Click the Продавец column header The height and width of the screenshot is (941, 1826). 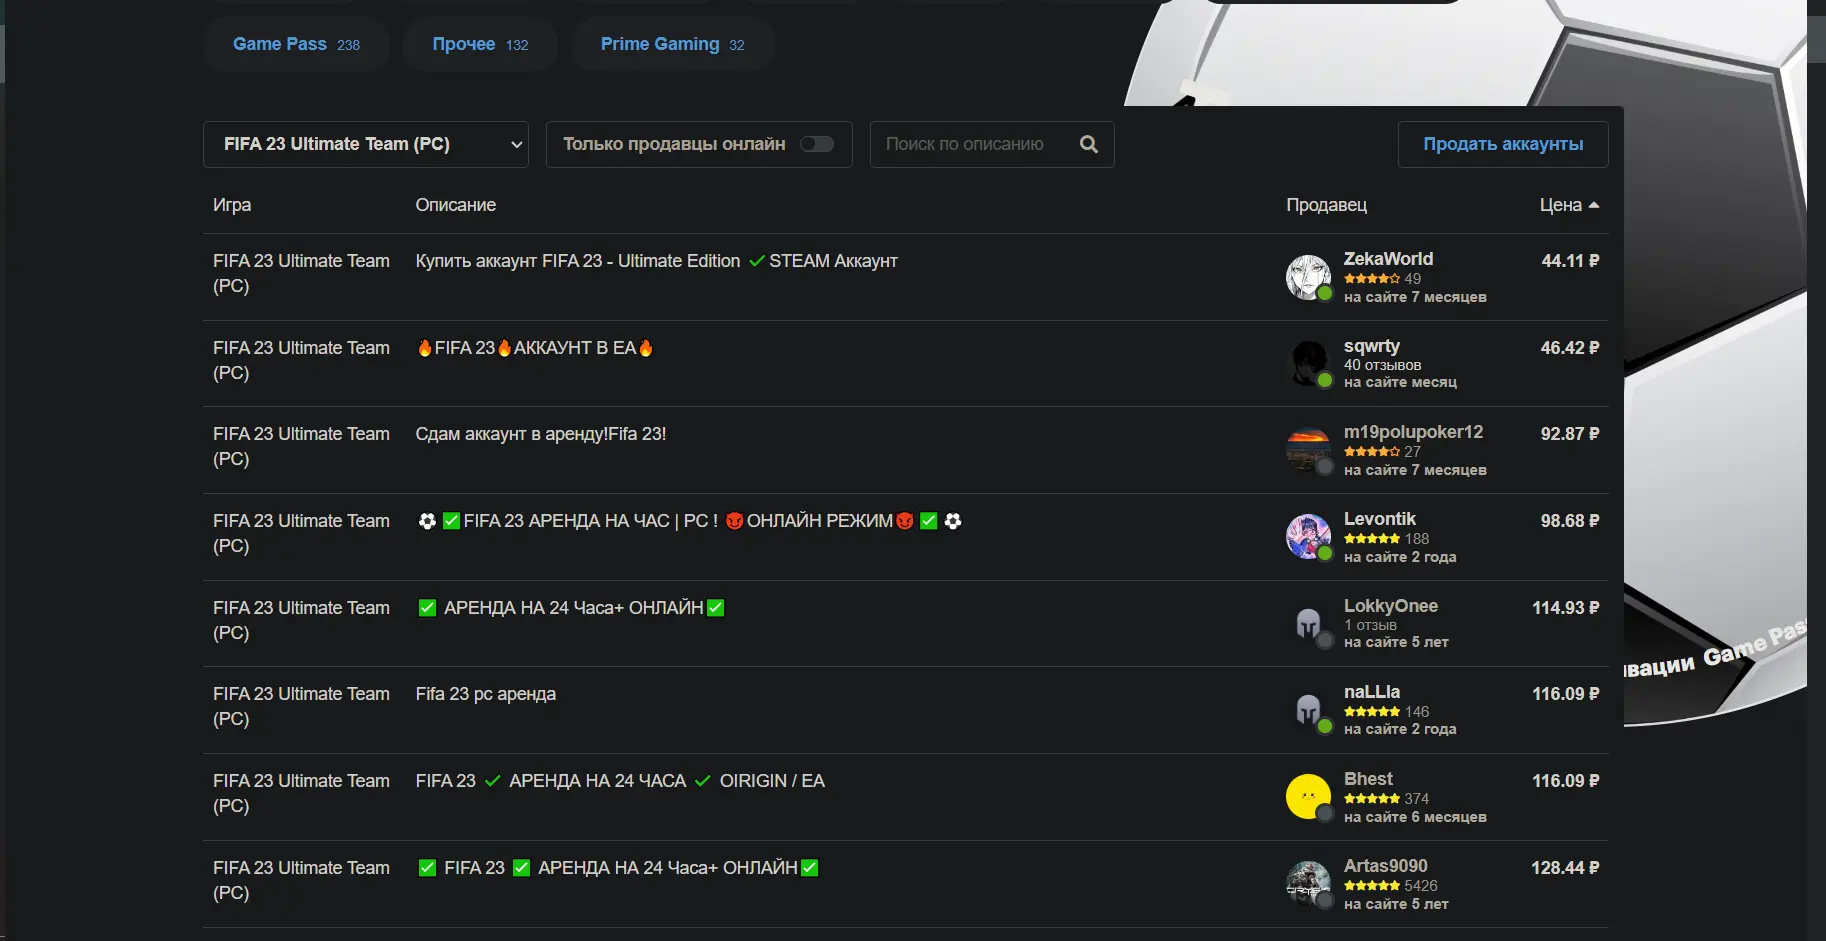[1326, 205]
